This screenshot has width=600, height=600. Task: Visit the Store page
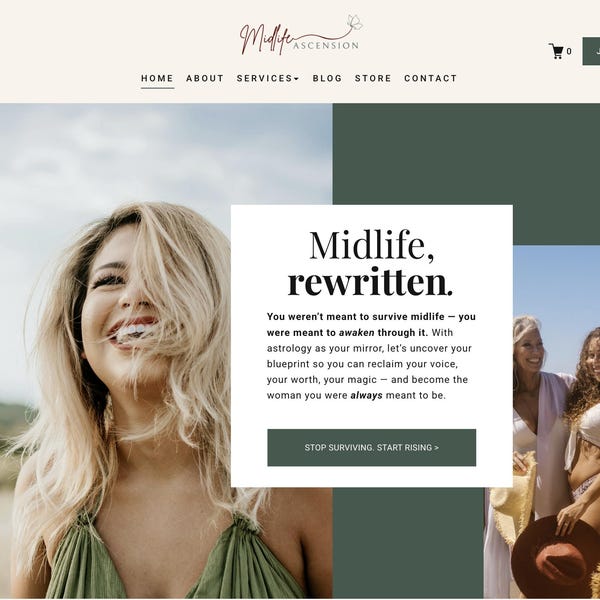(373, 78)
